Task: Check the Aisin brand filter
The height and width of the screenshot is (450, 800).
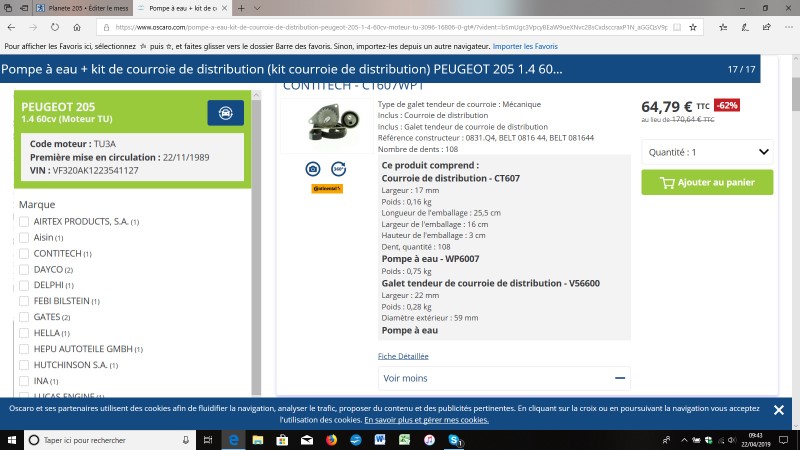Action: tap(24, 237)
